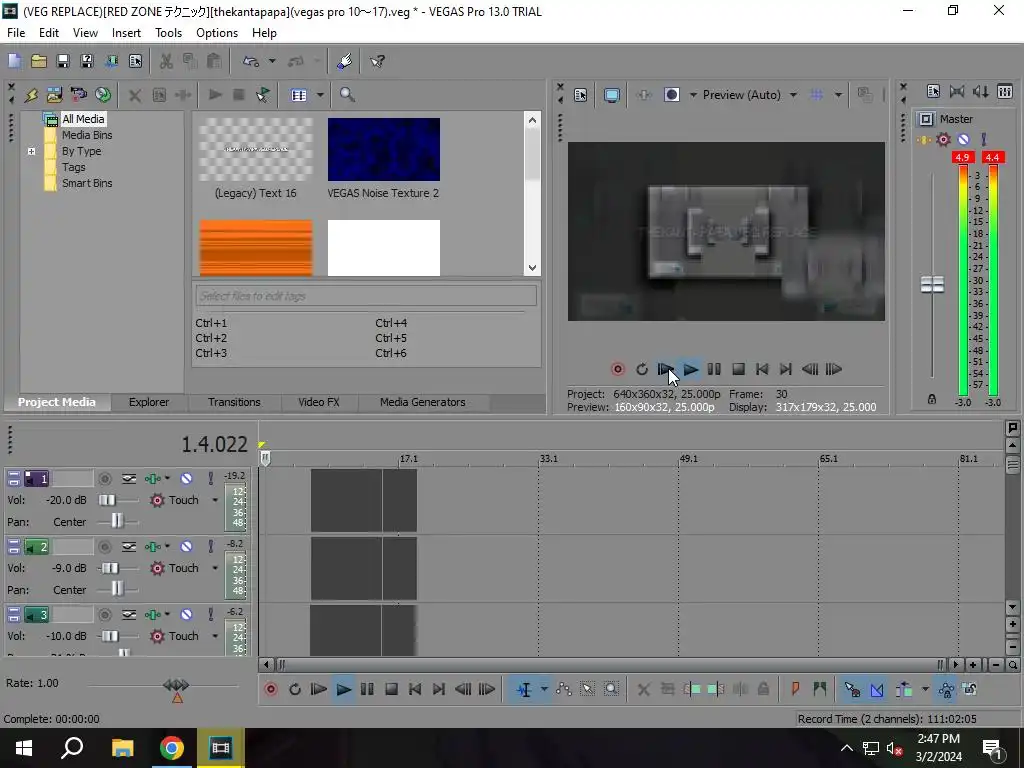Open the Insert menu
Image resolution: width=1024 pixels, height=768 pixels.
click(126, 33)
